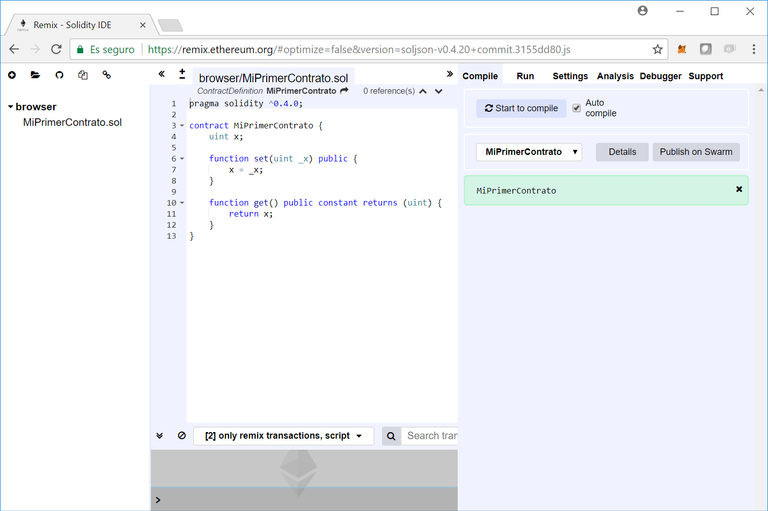Open the Chrome three-dot menu
The width and height of the screenshot is (768, 511).
tap(754, 49)
